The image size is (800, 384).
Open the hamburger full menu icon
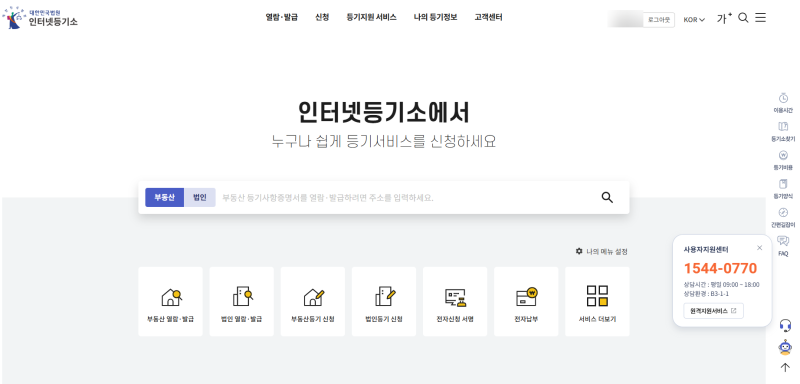tap(760, 18)
